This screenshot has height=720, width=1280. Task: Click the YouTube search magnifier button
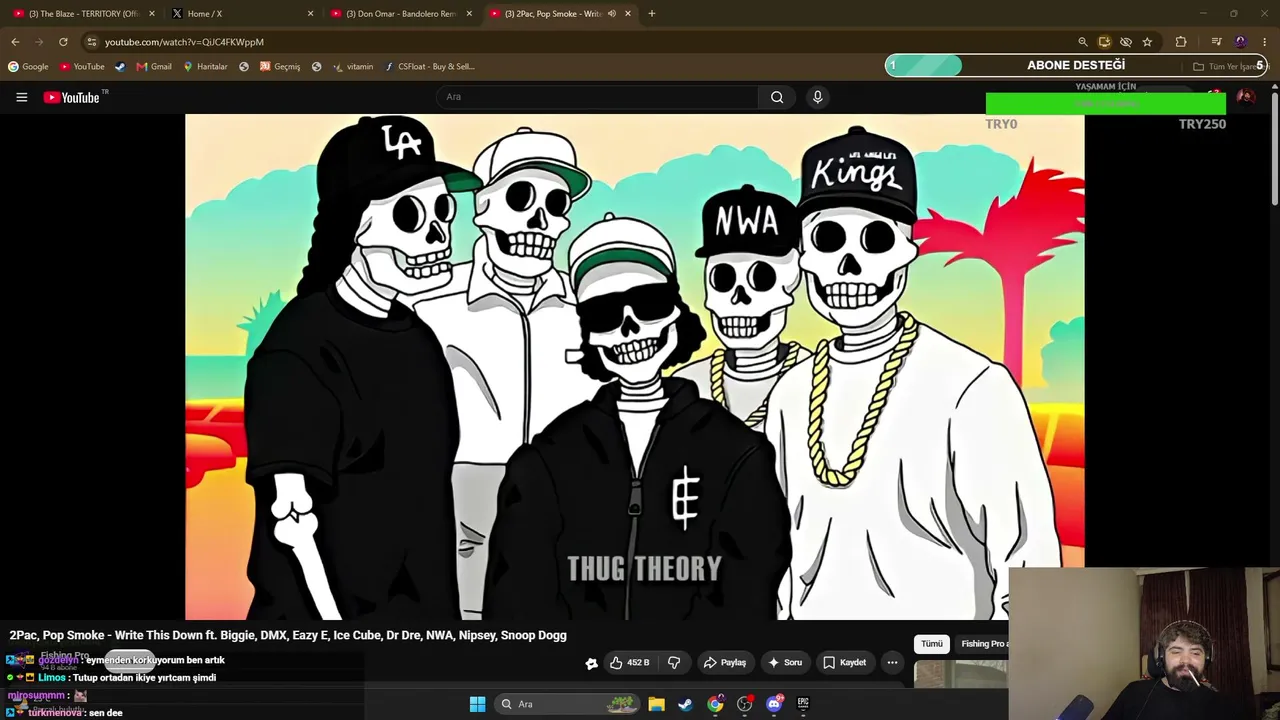coord(777,97)
